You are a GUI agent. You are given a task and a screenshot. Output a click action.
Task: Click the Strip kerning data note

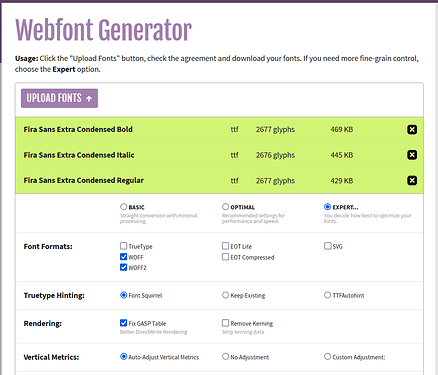tap(243, 332)
